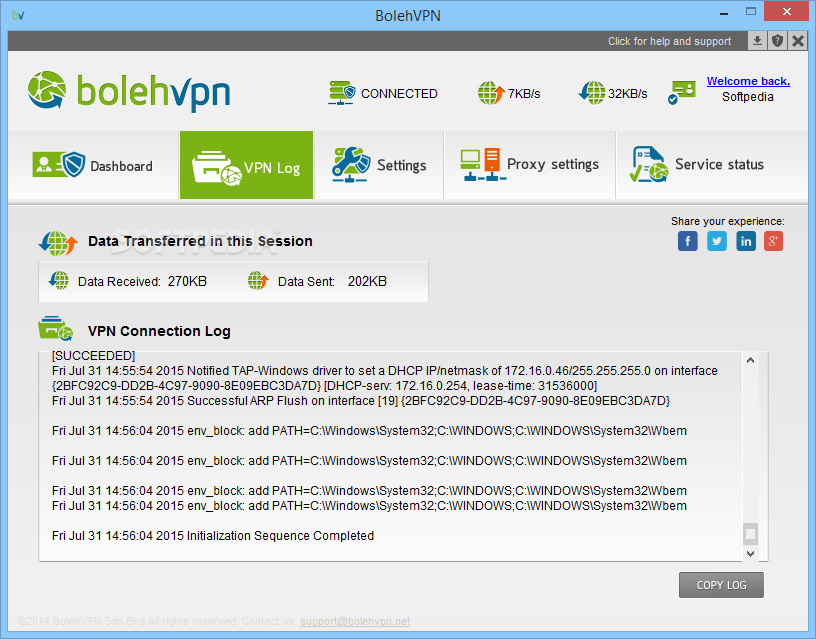Click the user account card icon

click(x=682, y=92)
